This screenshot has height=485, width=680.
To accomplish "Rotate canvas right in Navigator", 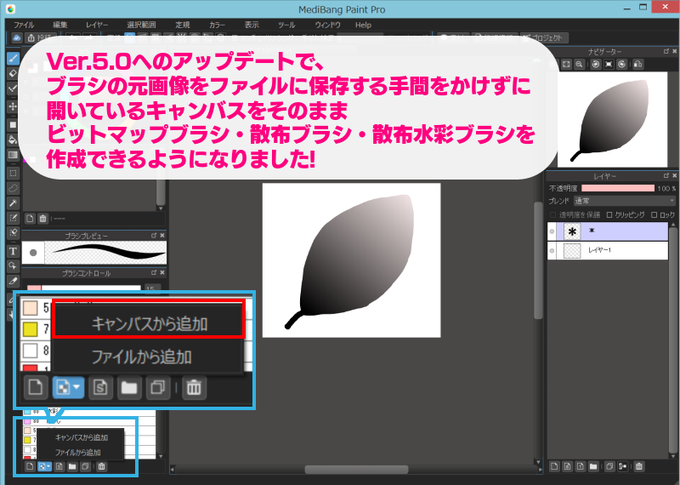I will (622, 64).
